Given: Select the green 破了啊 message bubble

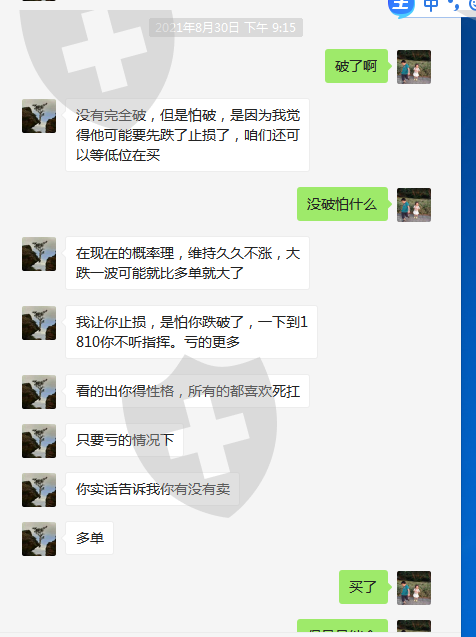Looking at the screenshot, I should tap(356, 66).
